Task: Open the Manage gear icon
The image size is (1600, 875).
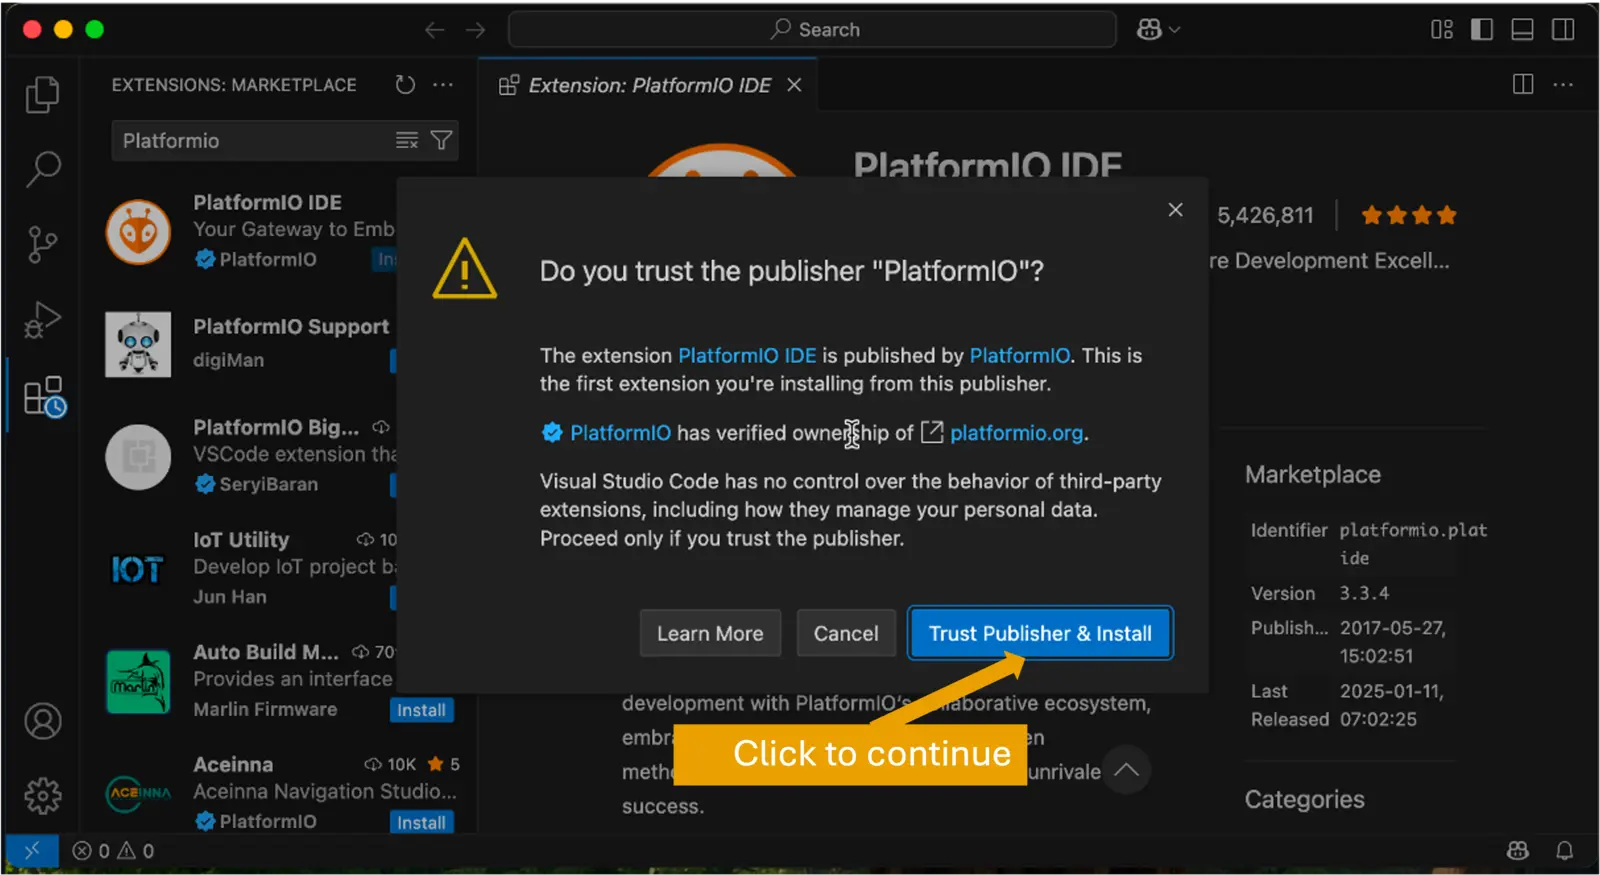Action: tap(43, 796)
